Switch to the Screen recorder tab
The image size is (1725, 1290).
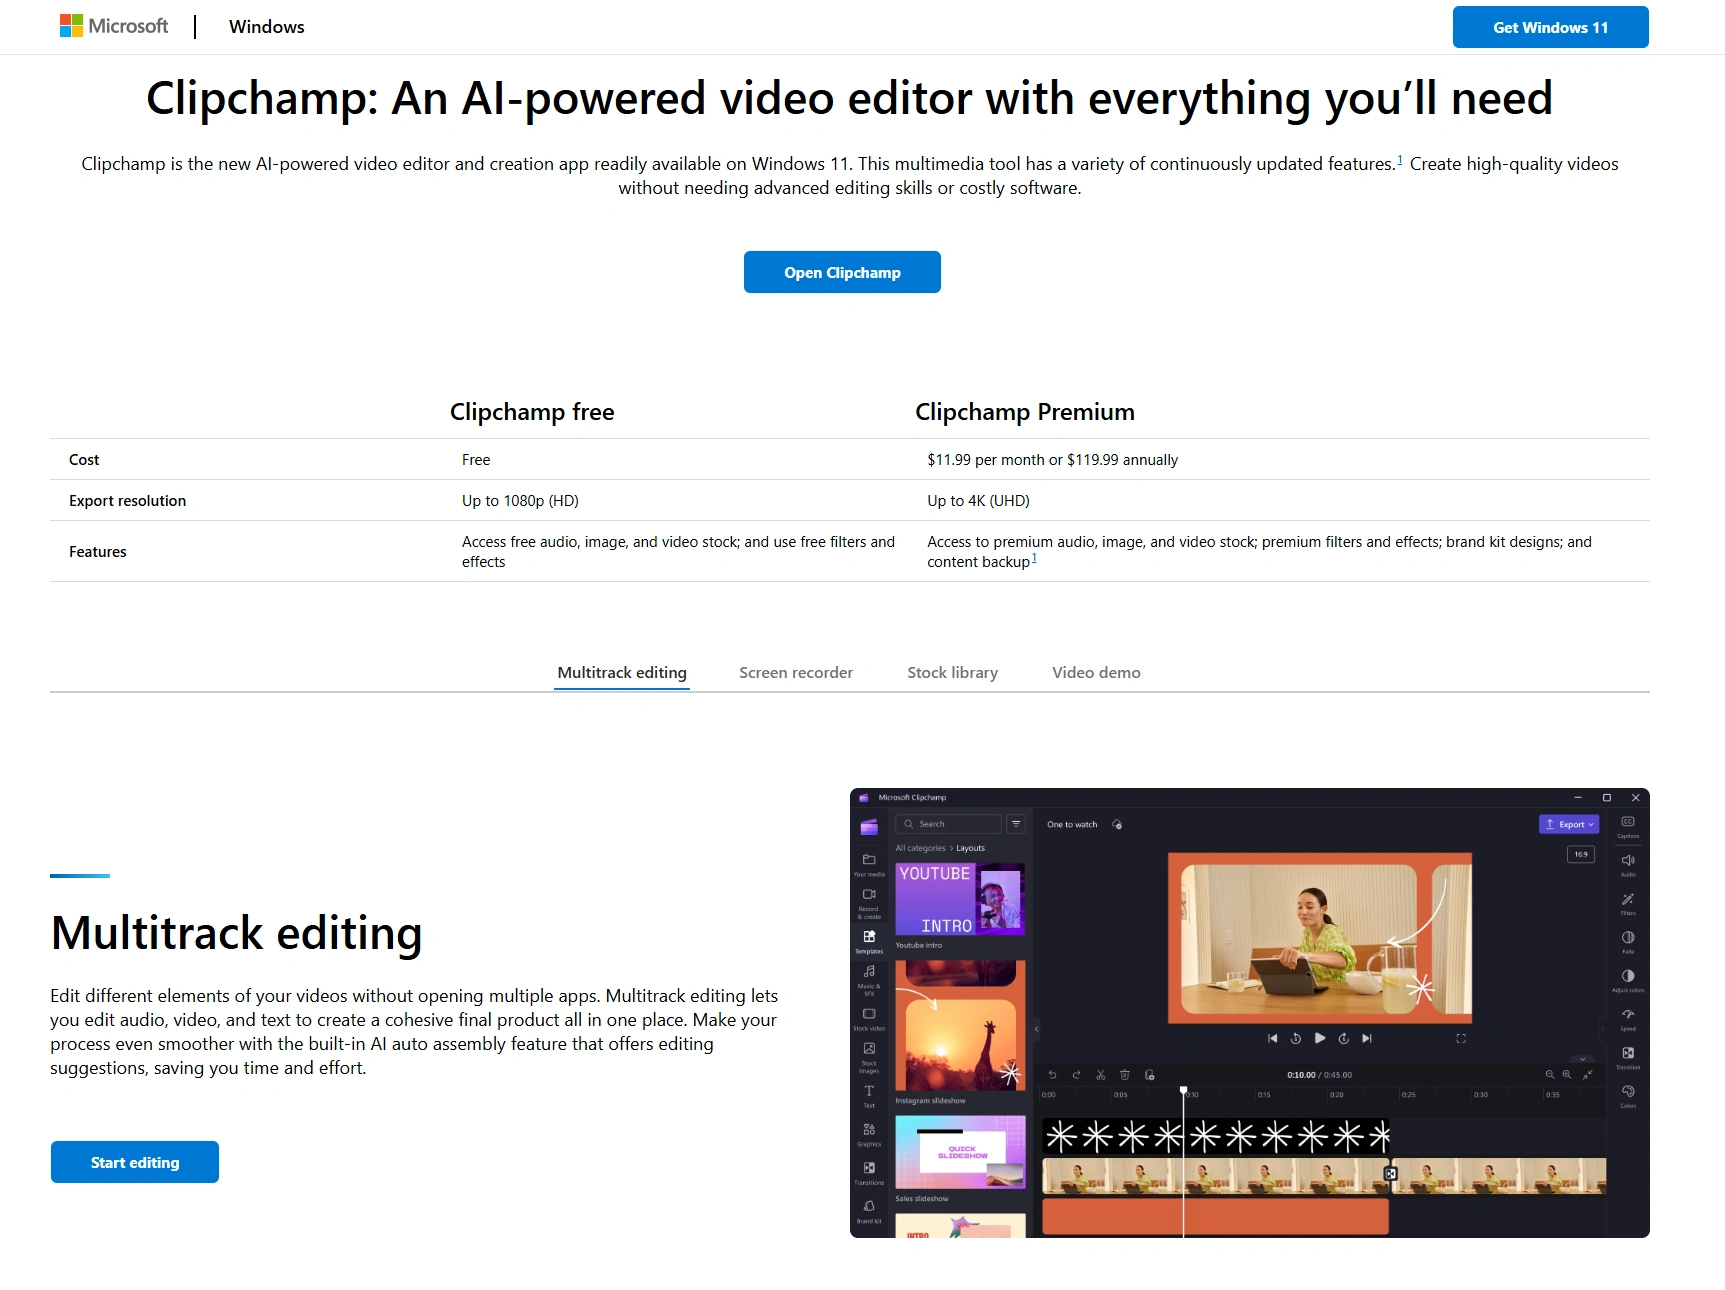pyautogui.click(x=796, y=672)
